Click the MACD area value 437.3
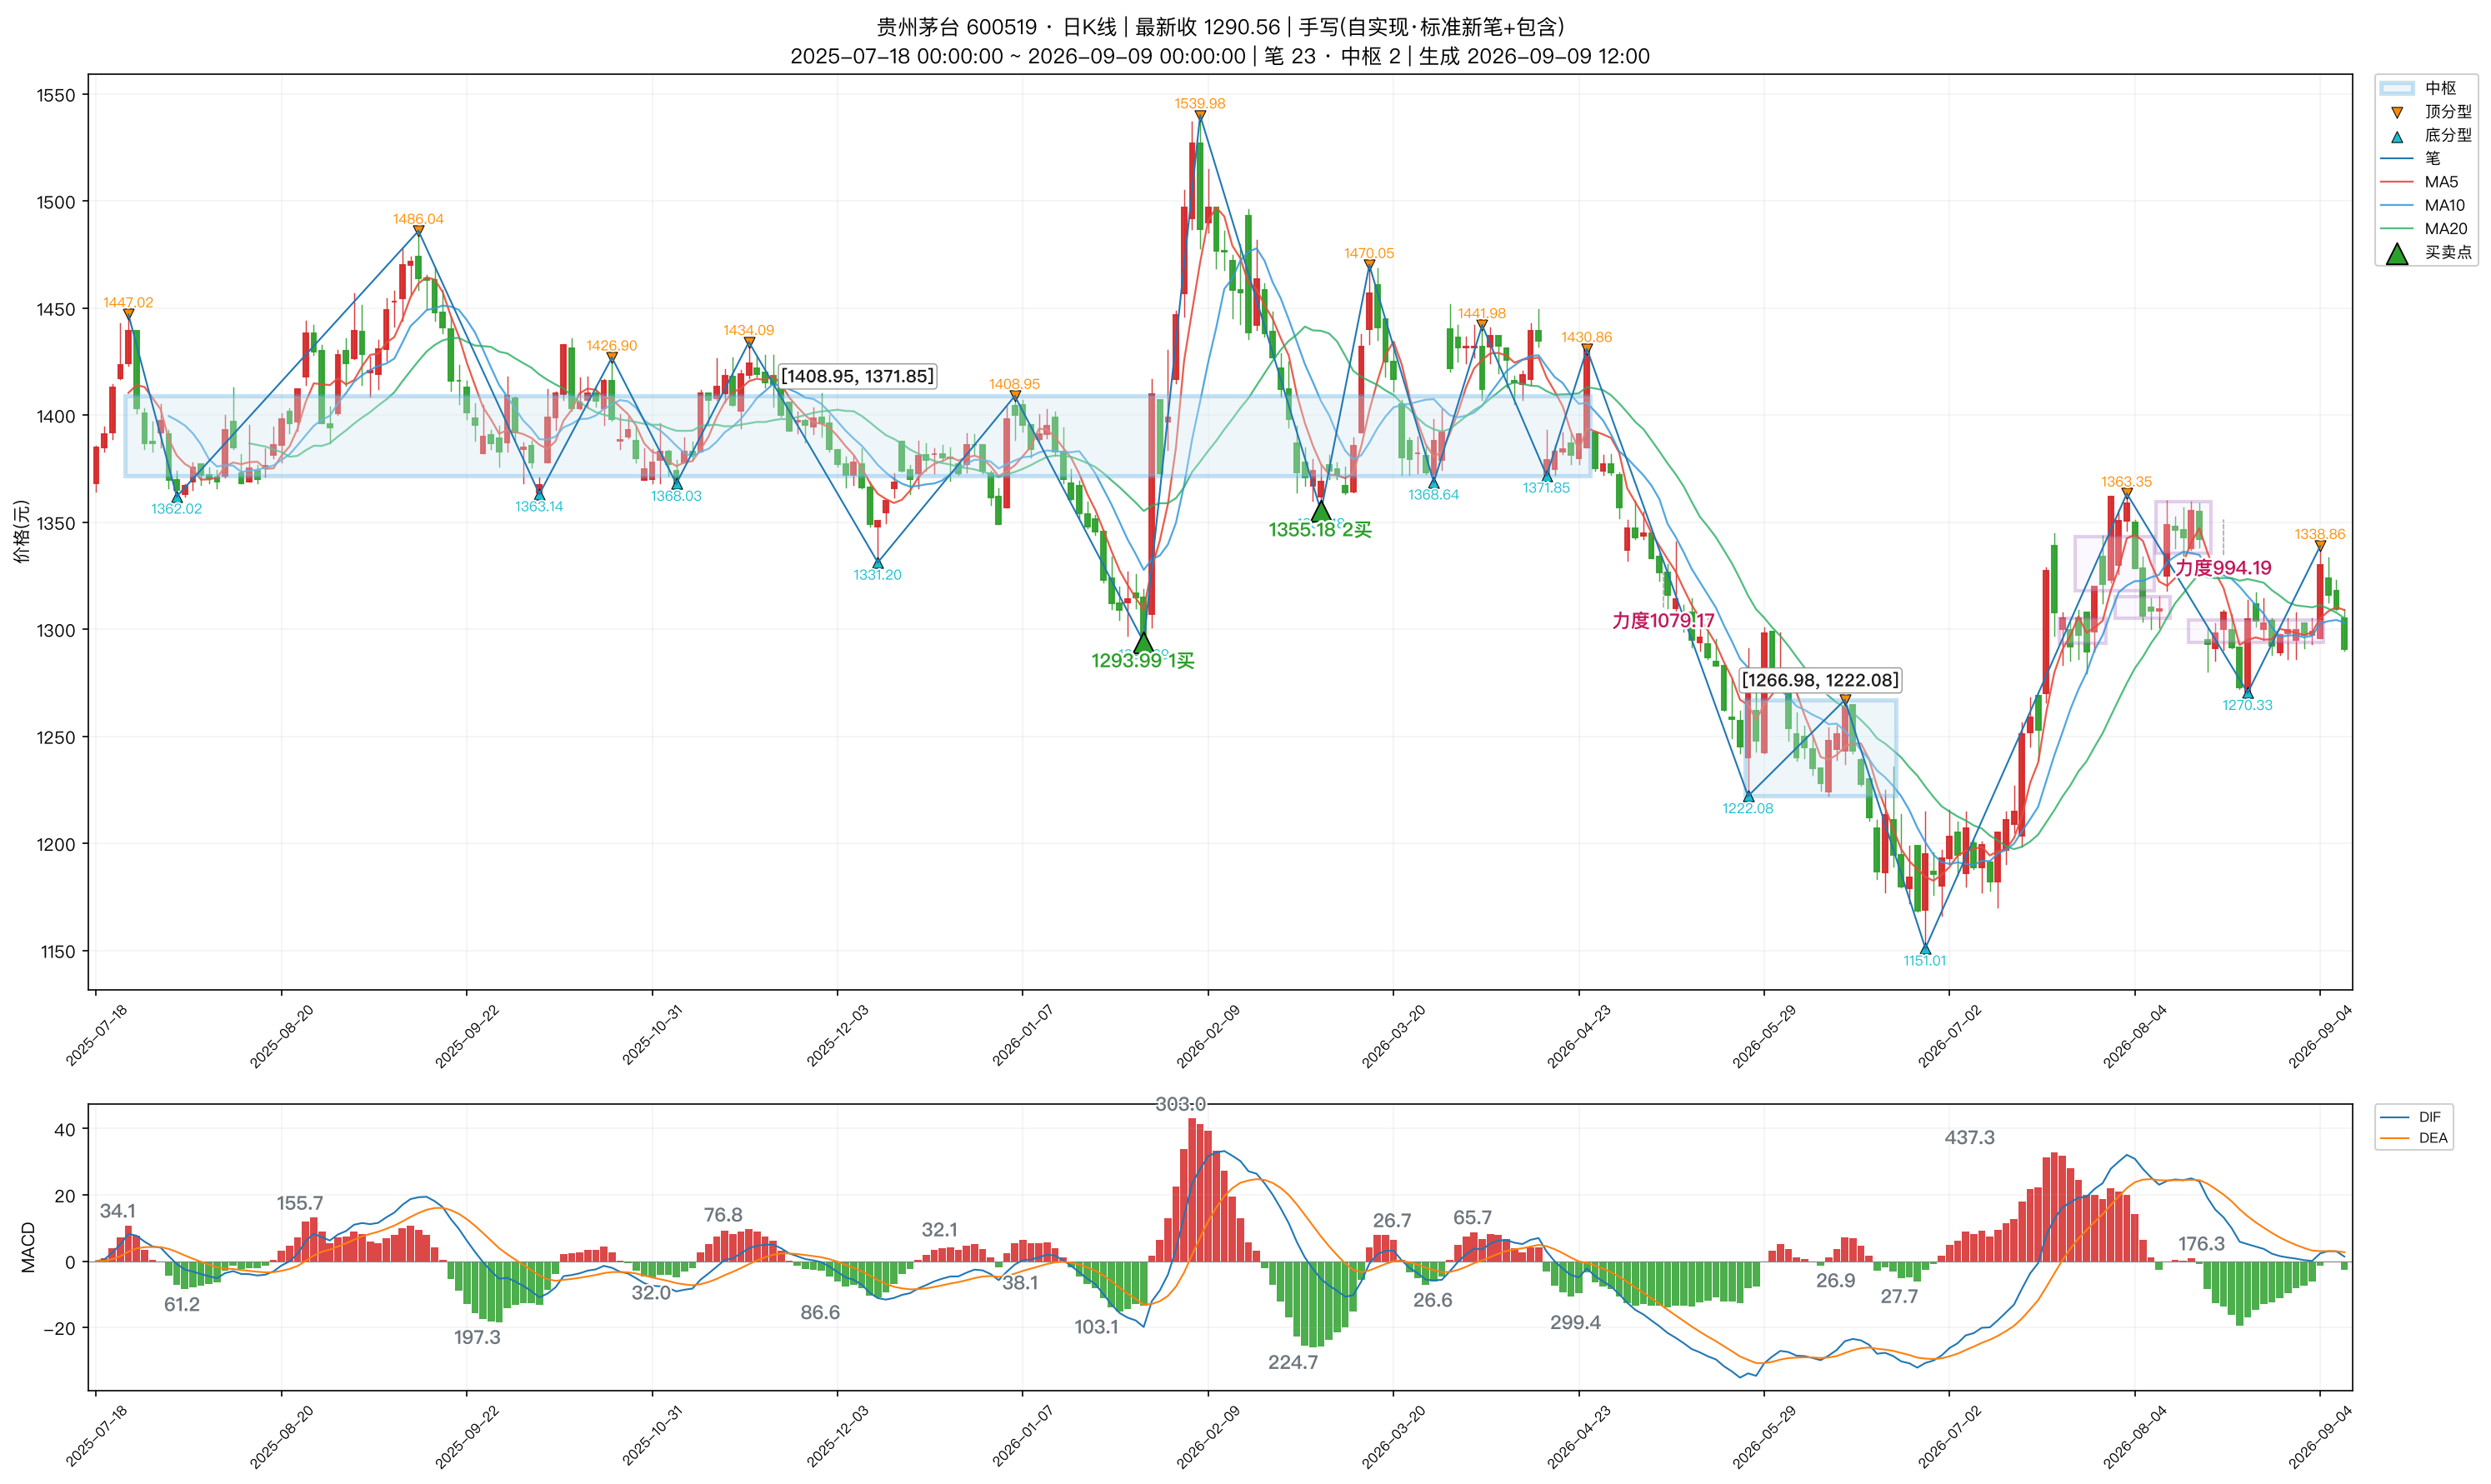 (x=1970, y=1138)
